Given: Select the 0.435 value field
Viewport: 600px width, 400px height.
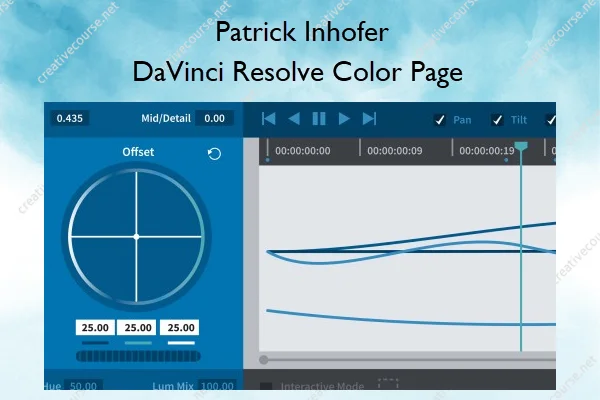Looking at the screenshot, I should coord(70,118).
